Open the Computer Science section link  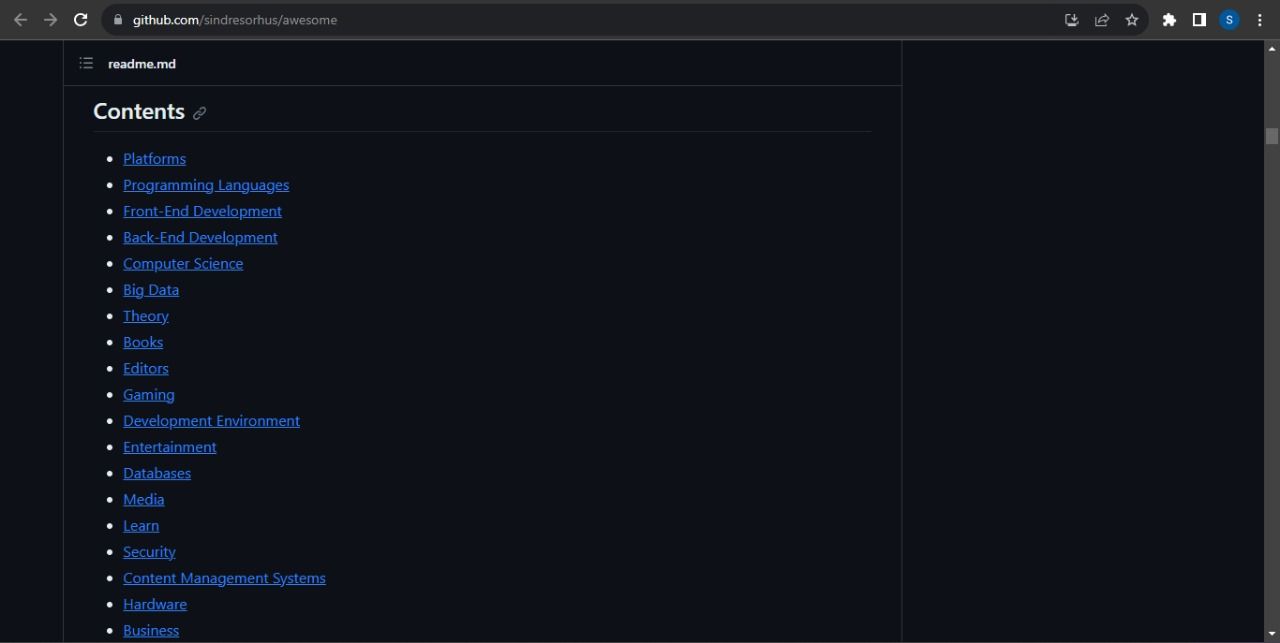point(183,263)
